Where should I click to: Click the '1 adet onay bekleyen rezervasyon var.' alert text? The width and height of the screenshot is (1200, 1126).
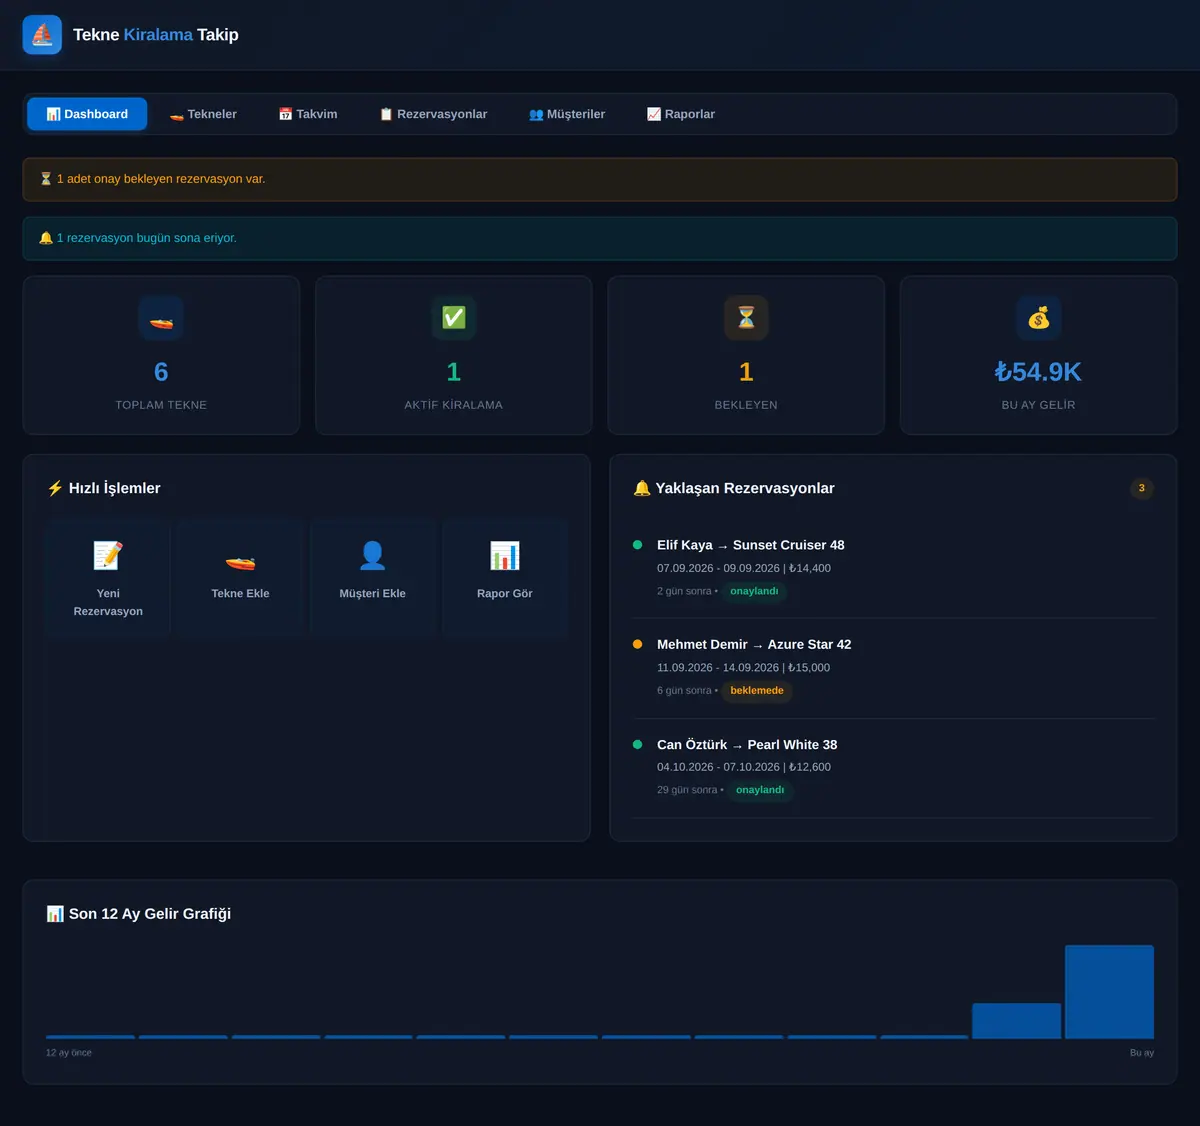[x=161, y=179]
